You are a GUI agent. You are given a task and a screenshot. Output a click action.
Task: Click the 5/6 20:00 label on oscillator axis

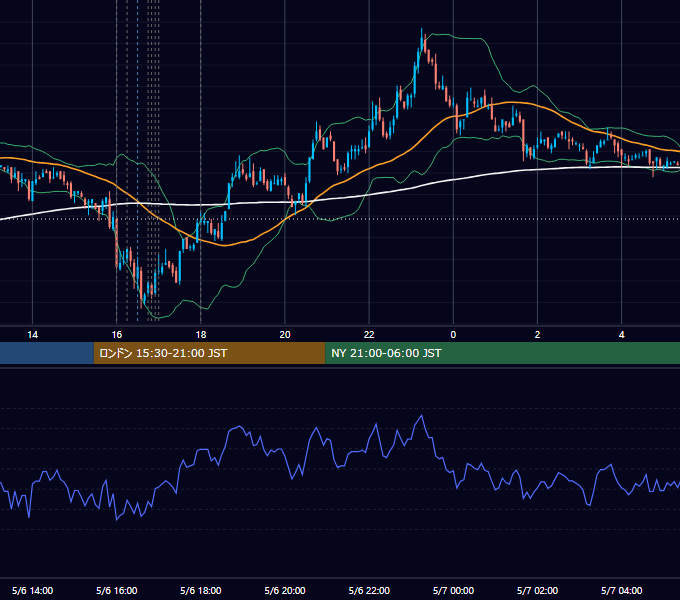pyautogui.click(x=285, y=590)
